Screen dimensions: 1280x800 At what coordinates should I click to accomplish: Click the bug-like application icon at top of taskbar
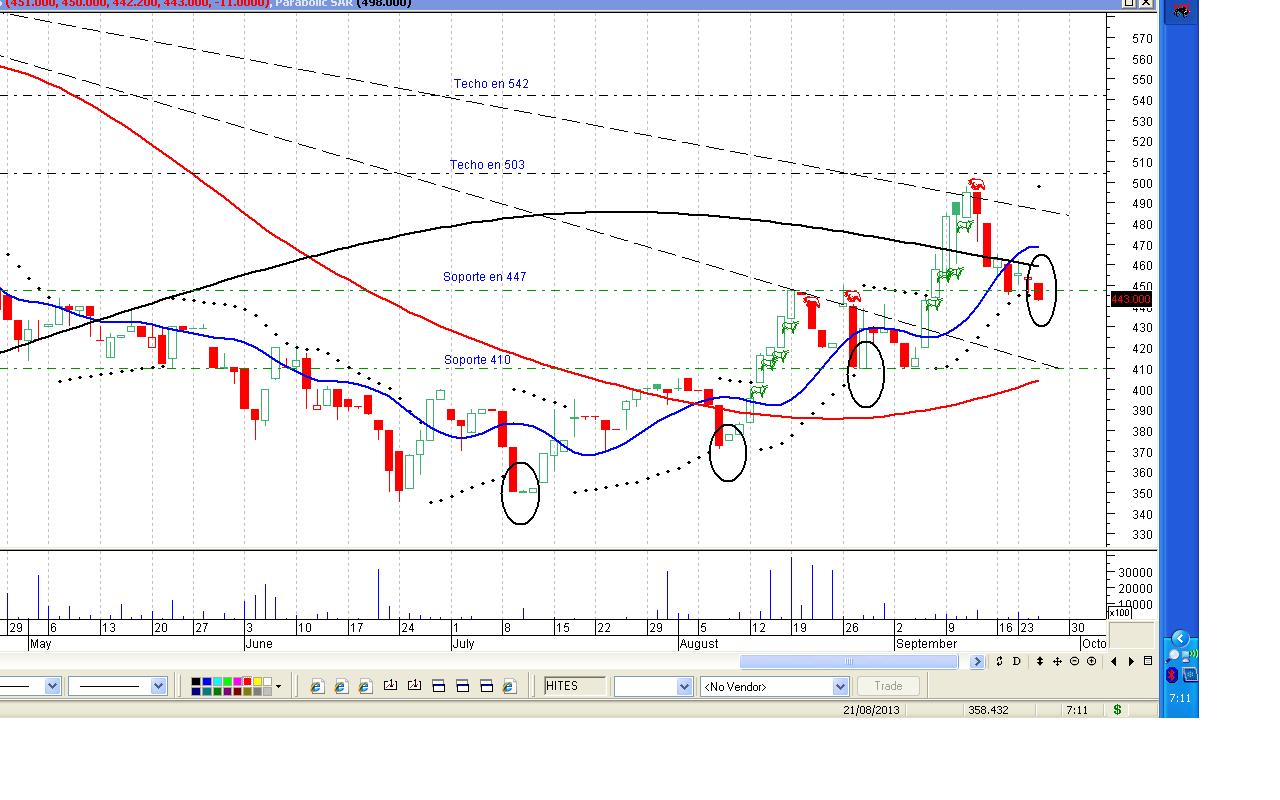pyautogui.click(x=1181, y=12)
